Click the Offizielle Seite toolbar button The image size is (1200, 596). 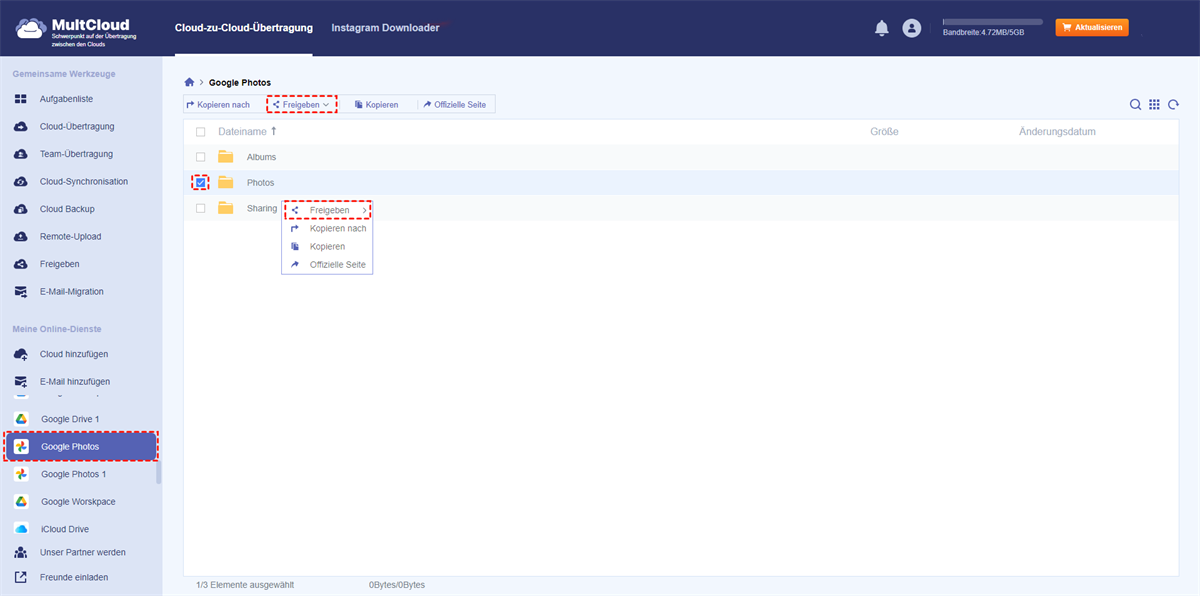pyautogui.click(x=454, y=104)
